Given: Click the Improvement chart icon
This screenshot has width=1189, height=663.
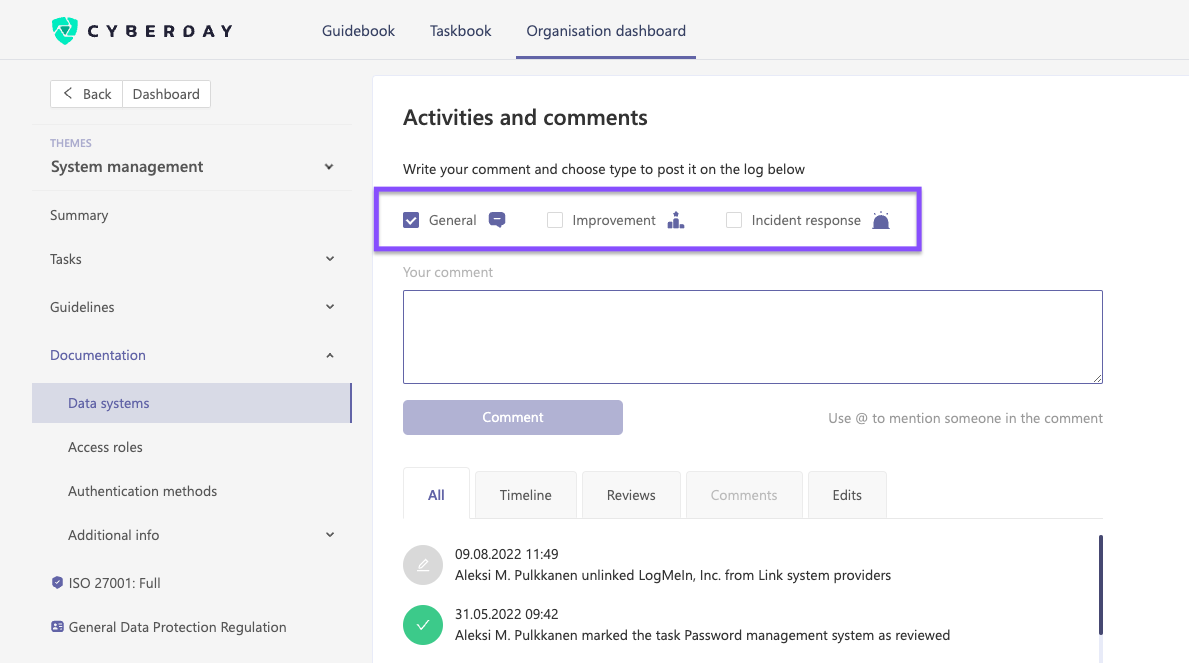Looking at the screenshot, I should 675,219.
